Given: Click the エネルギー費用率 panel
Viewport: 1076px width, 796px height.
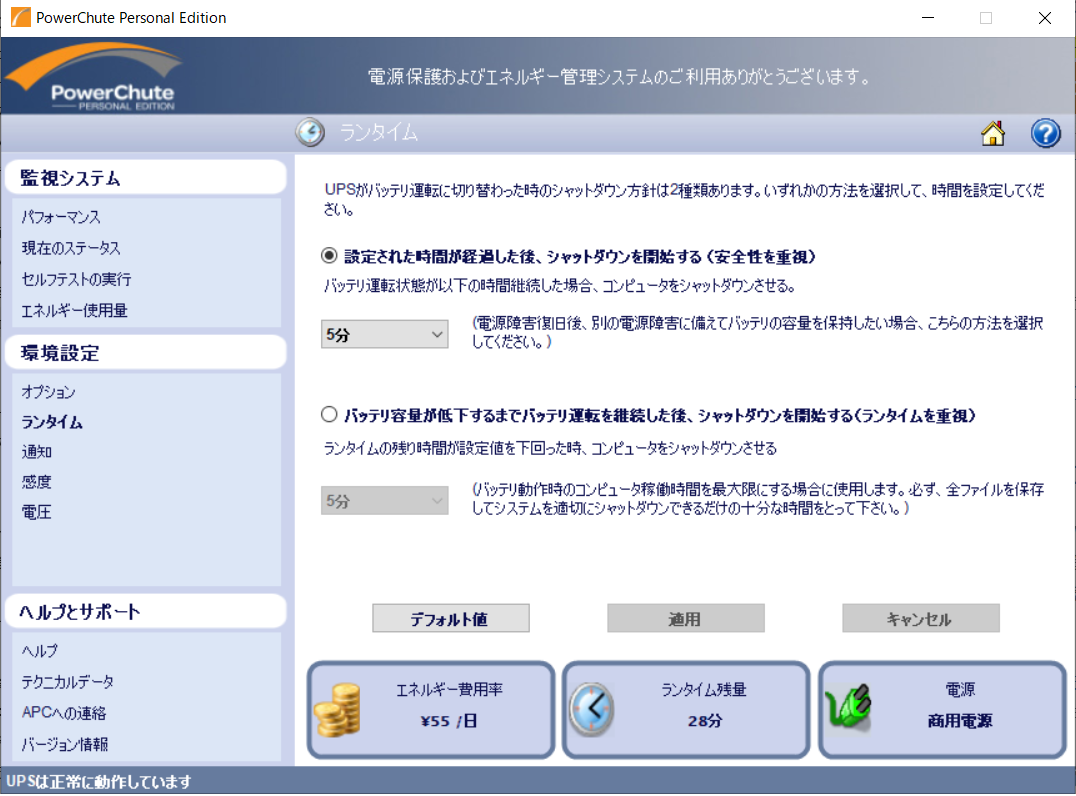Looking at the screenshot, I should [431, 710].
